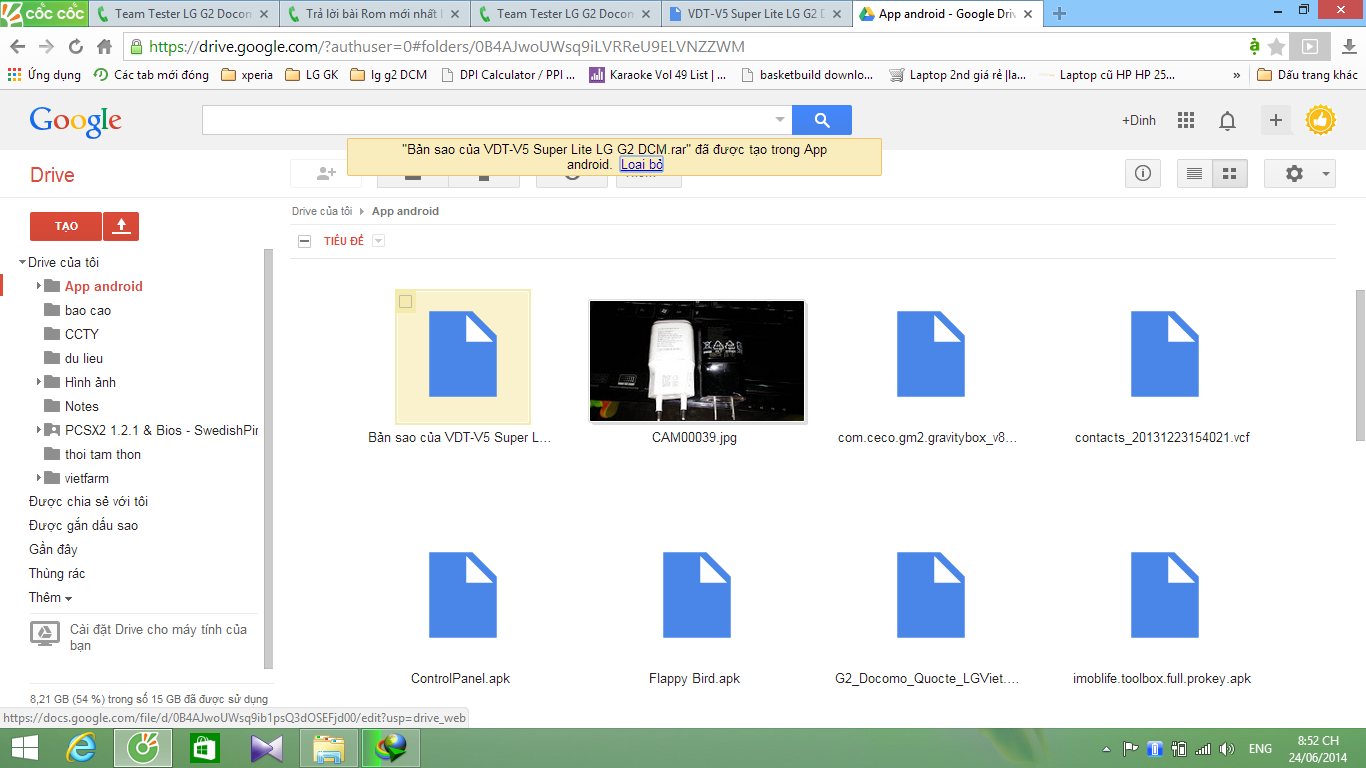Open the settings gear dropdown

(1300, 173)
